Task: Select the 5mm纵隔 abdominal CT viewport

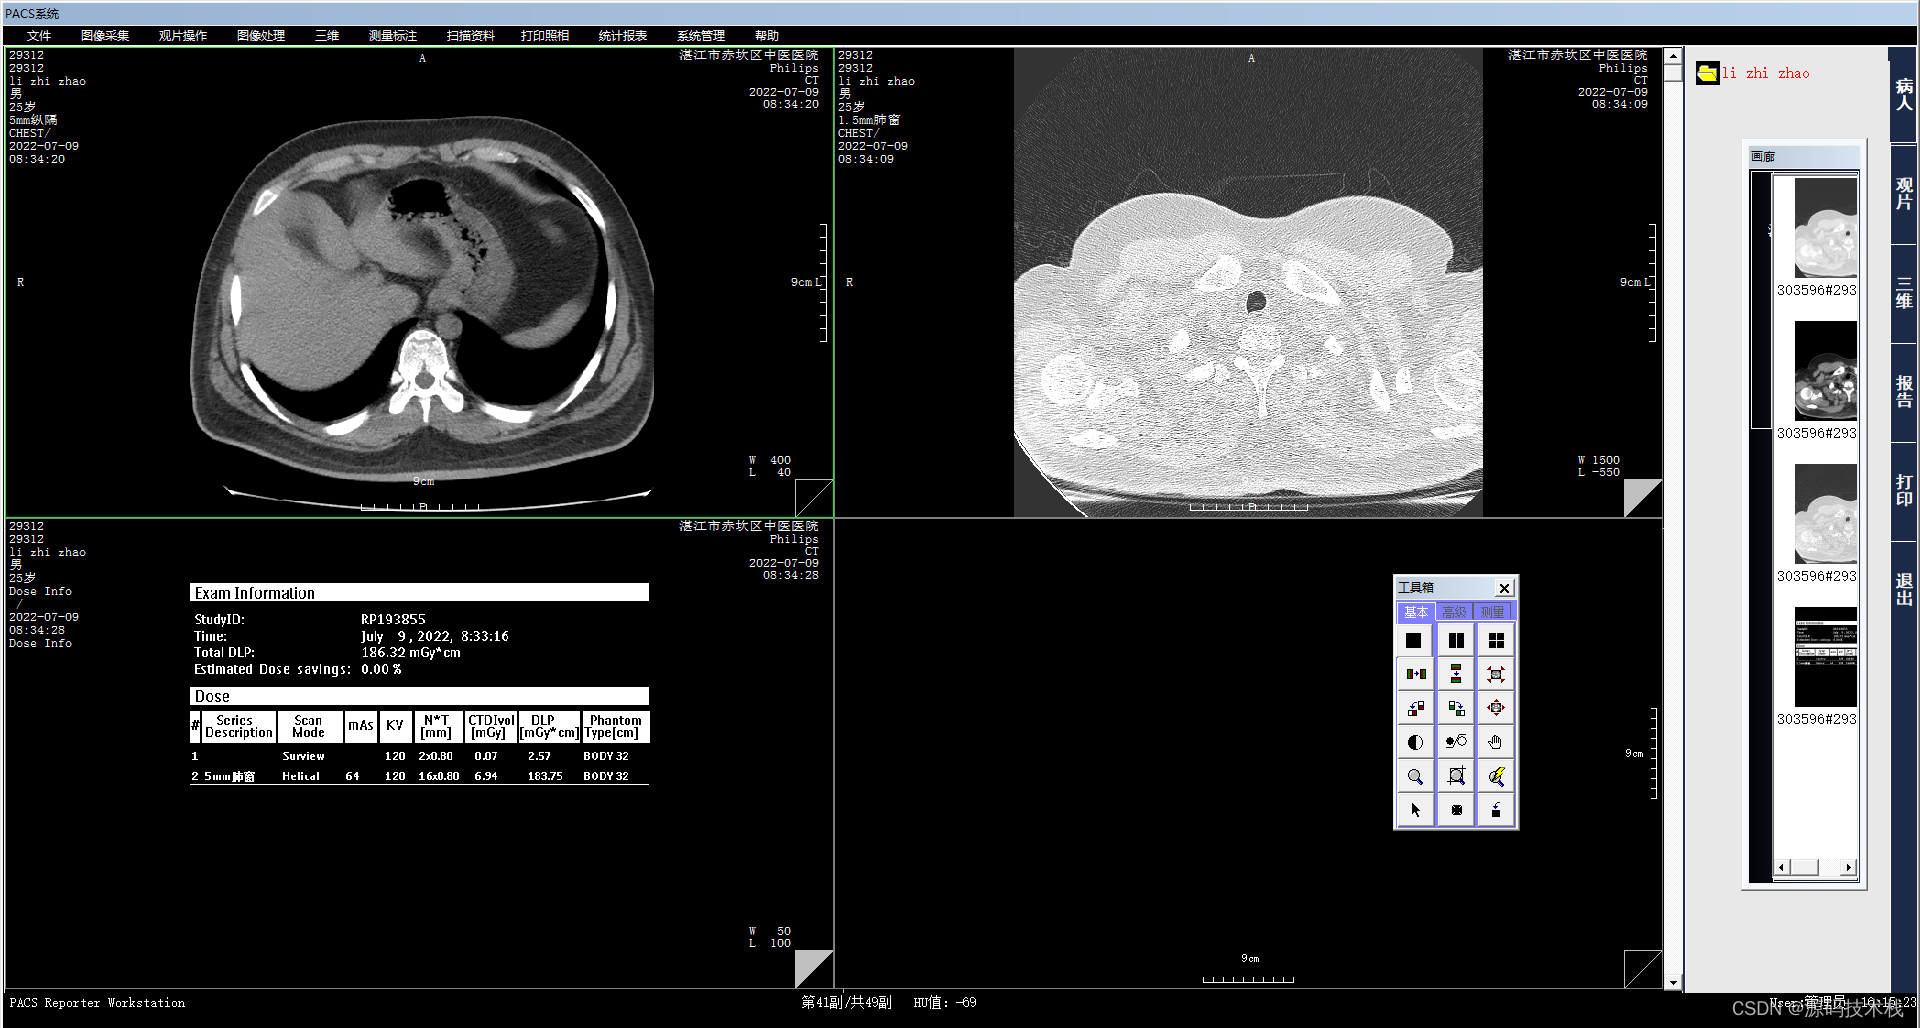Action: tap(420, 282)
